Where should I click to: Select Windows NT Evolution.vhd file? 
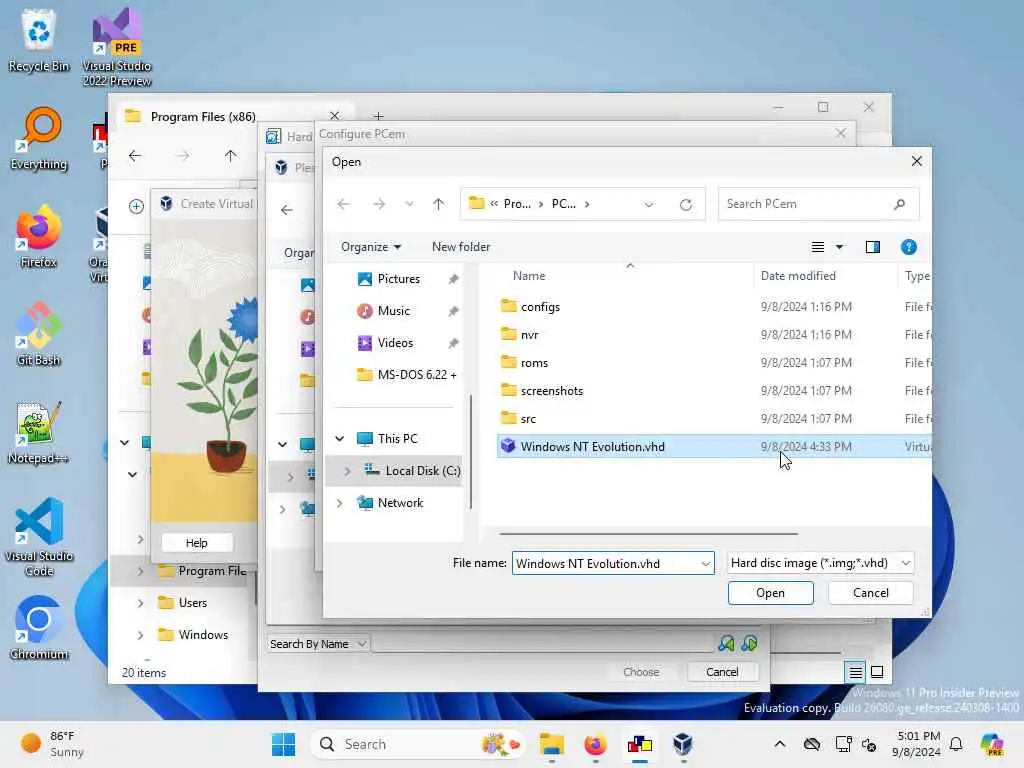[714, 447]
